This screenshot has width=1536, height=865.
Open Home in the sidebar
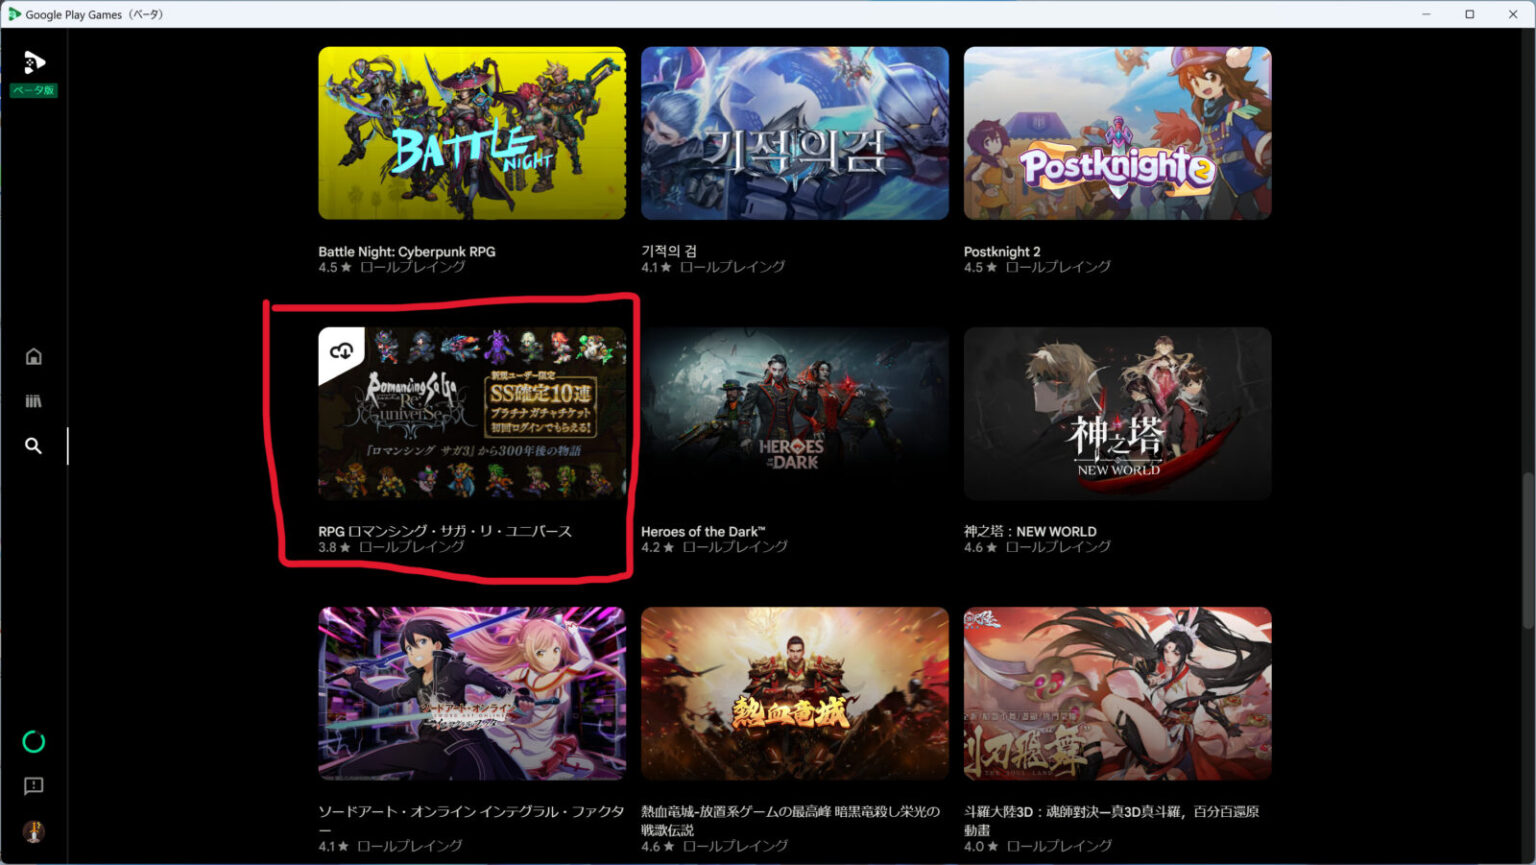pos(33,355)
